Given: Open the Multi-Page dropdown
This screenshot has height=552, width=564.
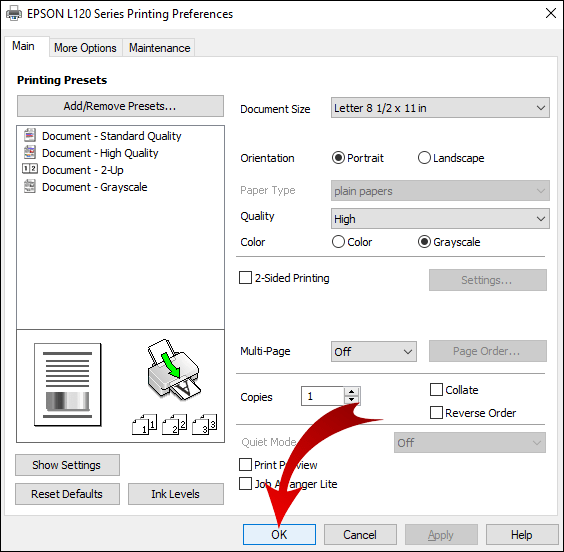Looking at the screenshot, I should point(374,351).
